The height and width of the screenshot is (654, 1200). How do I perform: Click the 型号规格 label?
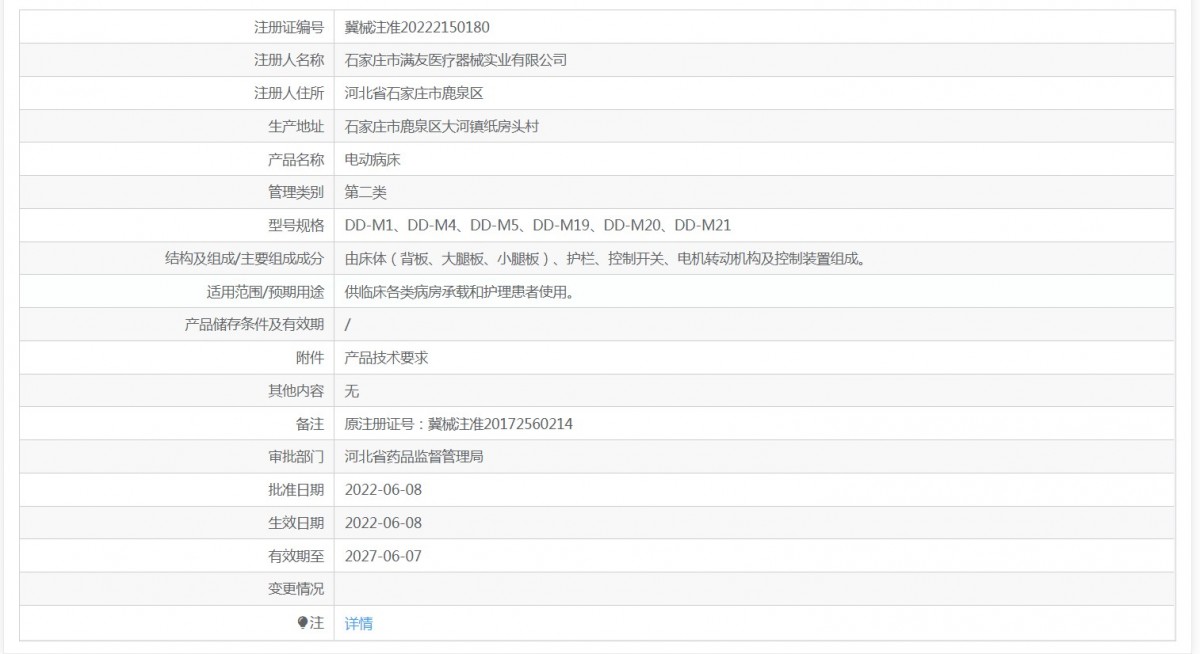[x=296, y=225]
